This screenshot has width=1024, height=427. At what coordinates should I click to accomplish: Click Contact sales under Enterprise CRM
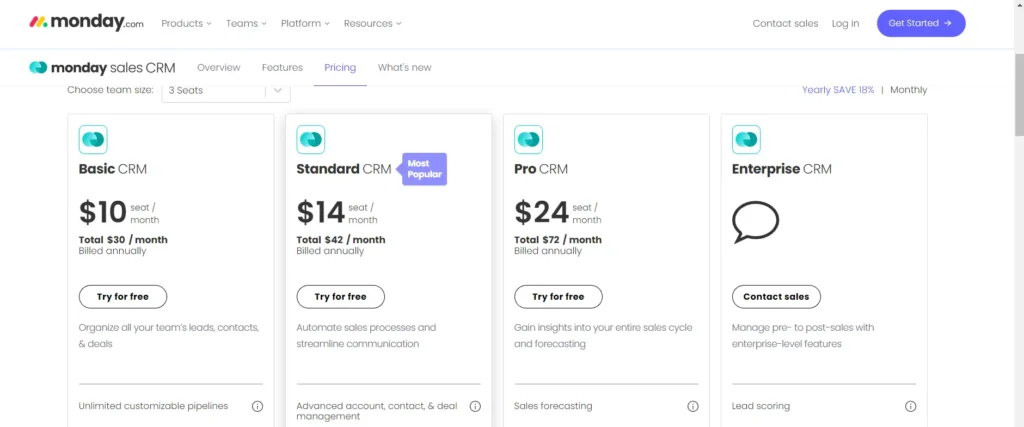pyautogui.click(x=776, y=296)
